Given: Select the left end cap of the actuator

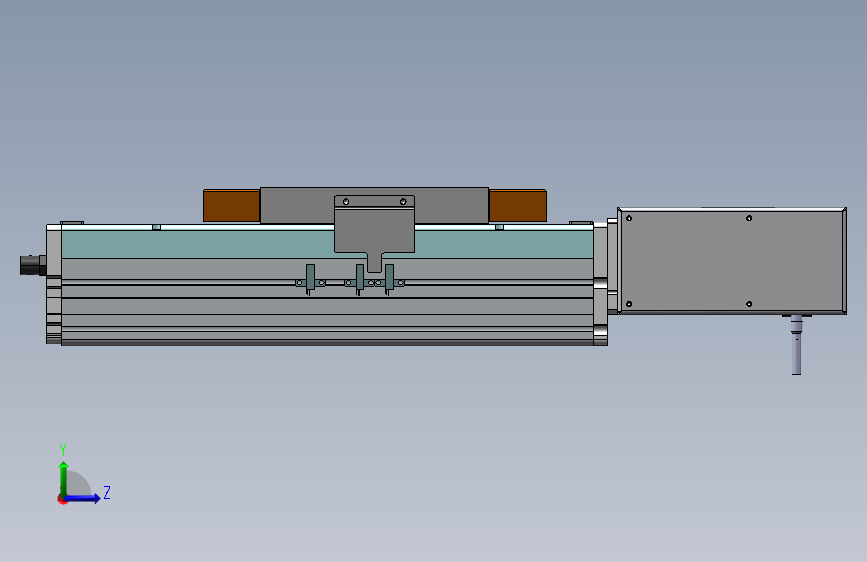Looking at the screenshot, I should tap(54, 284).
